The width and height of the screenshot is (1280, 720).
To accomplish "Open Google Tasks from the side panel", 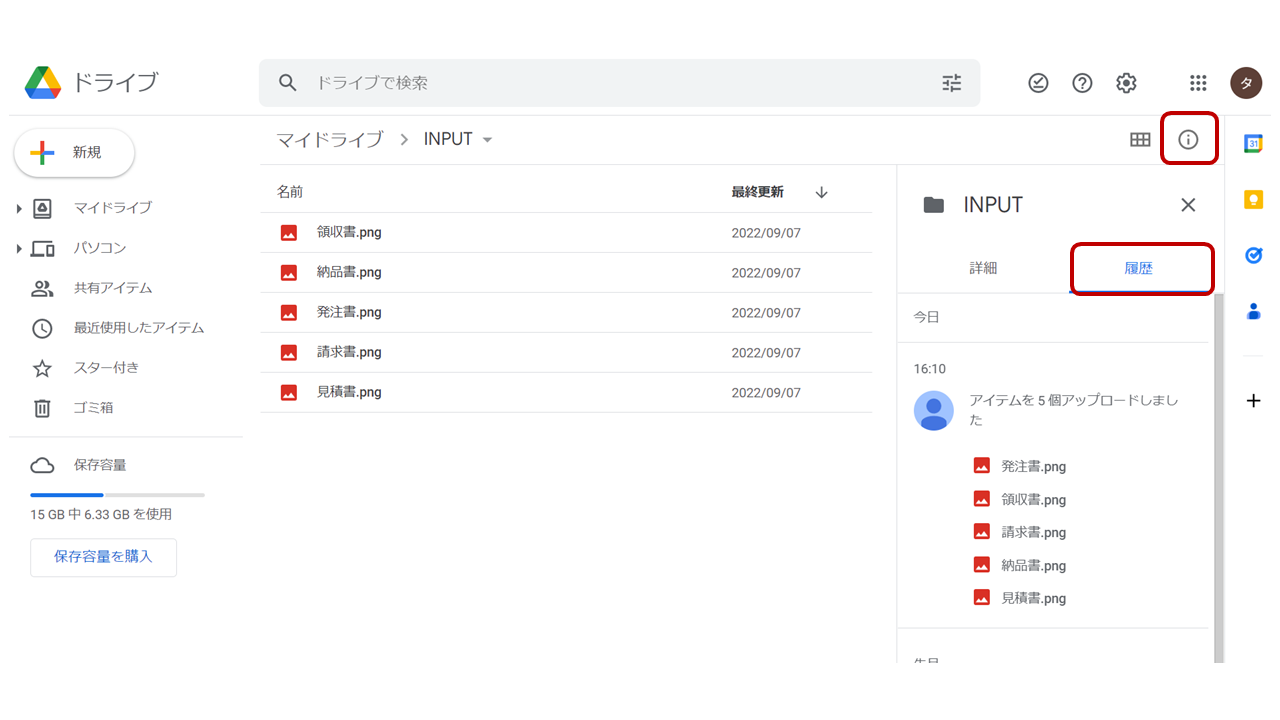I will point(1253,255).
